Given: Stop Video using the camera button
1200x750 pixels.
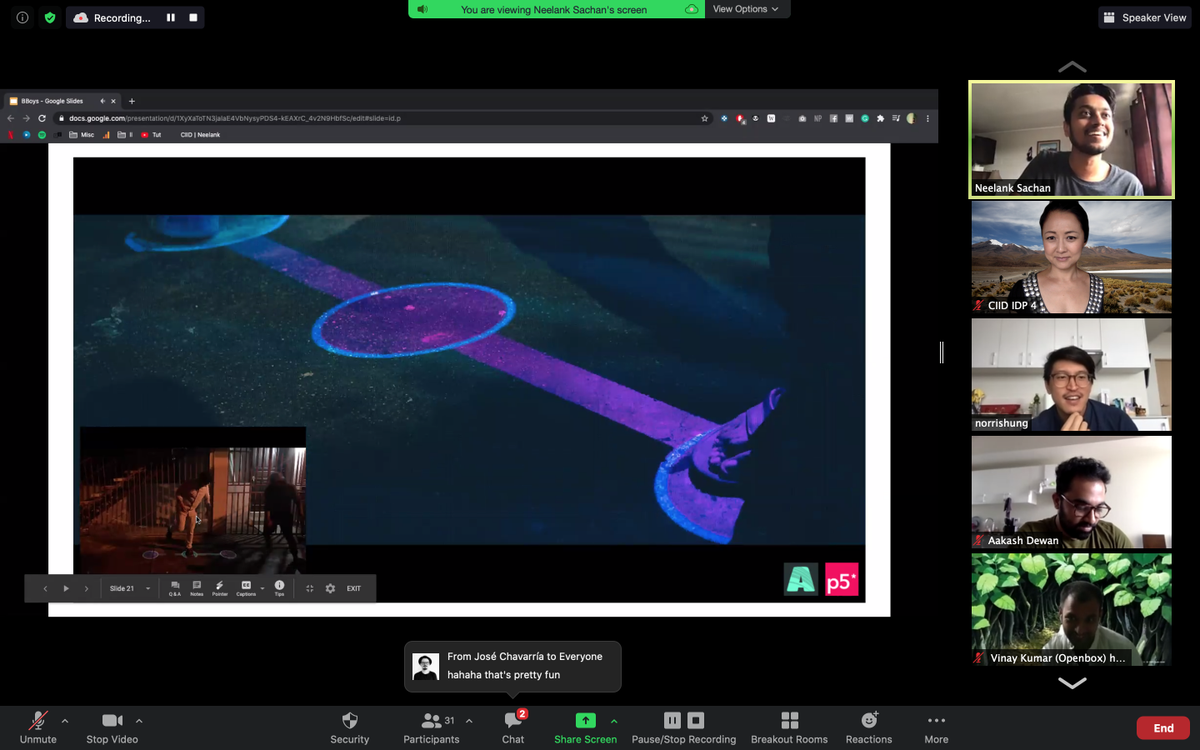Looking at the screenshot, I should point(112,727).
